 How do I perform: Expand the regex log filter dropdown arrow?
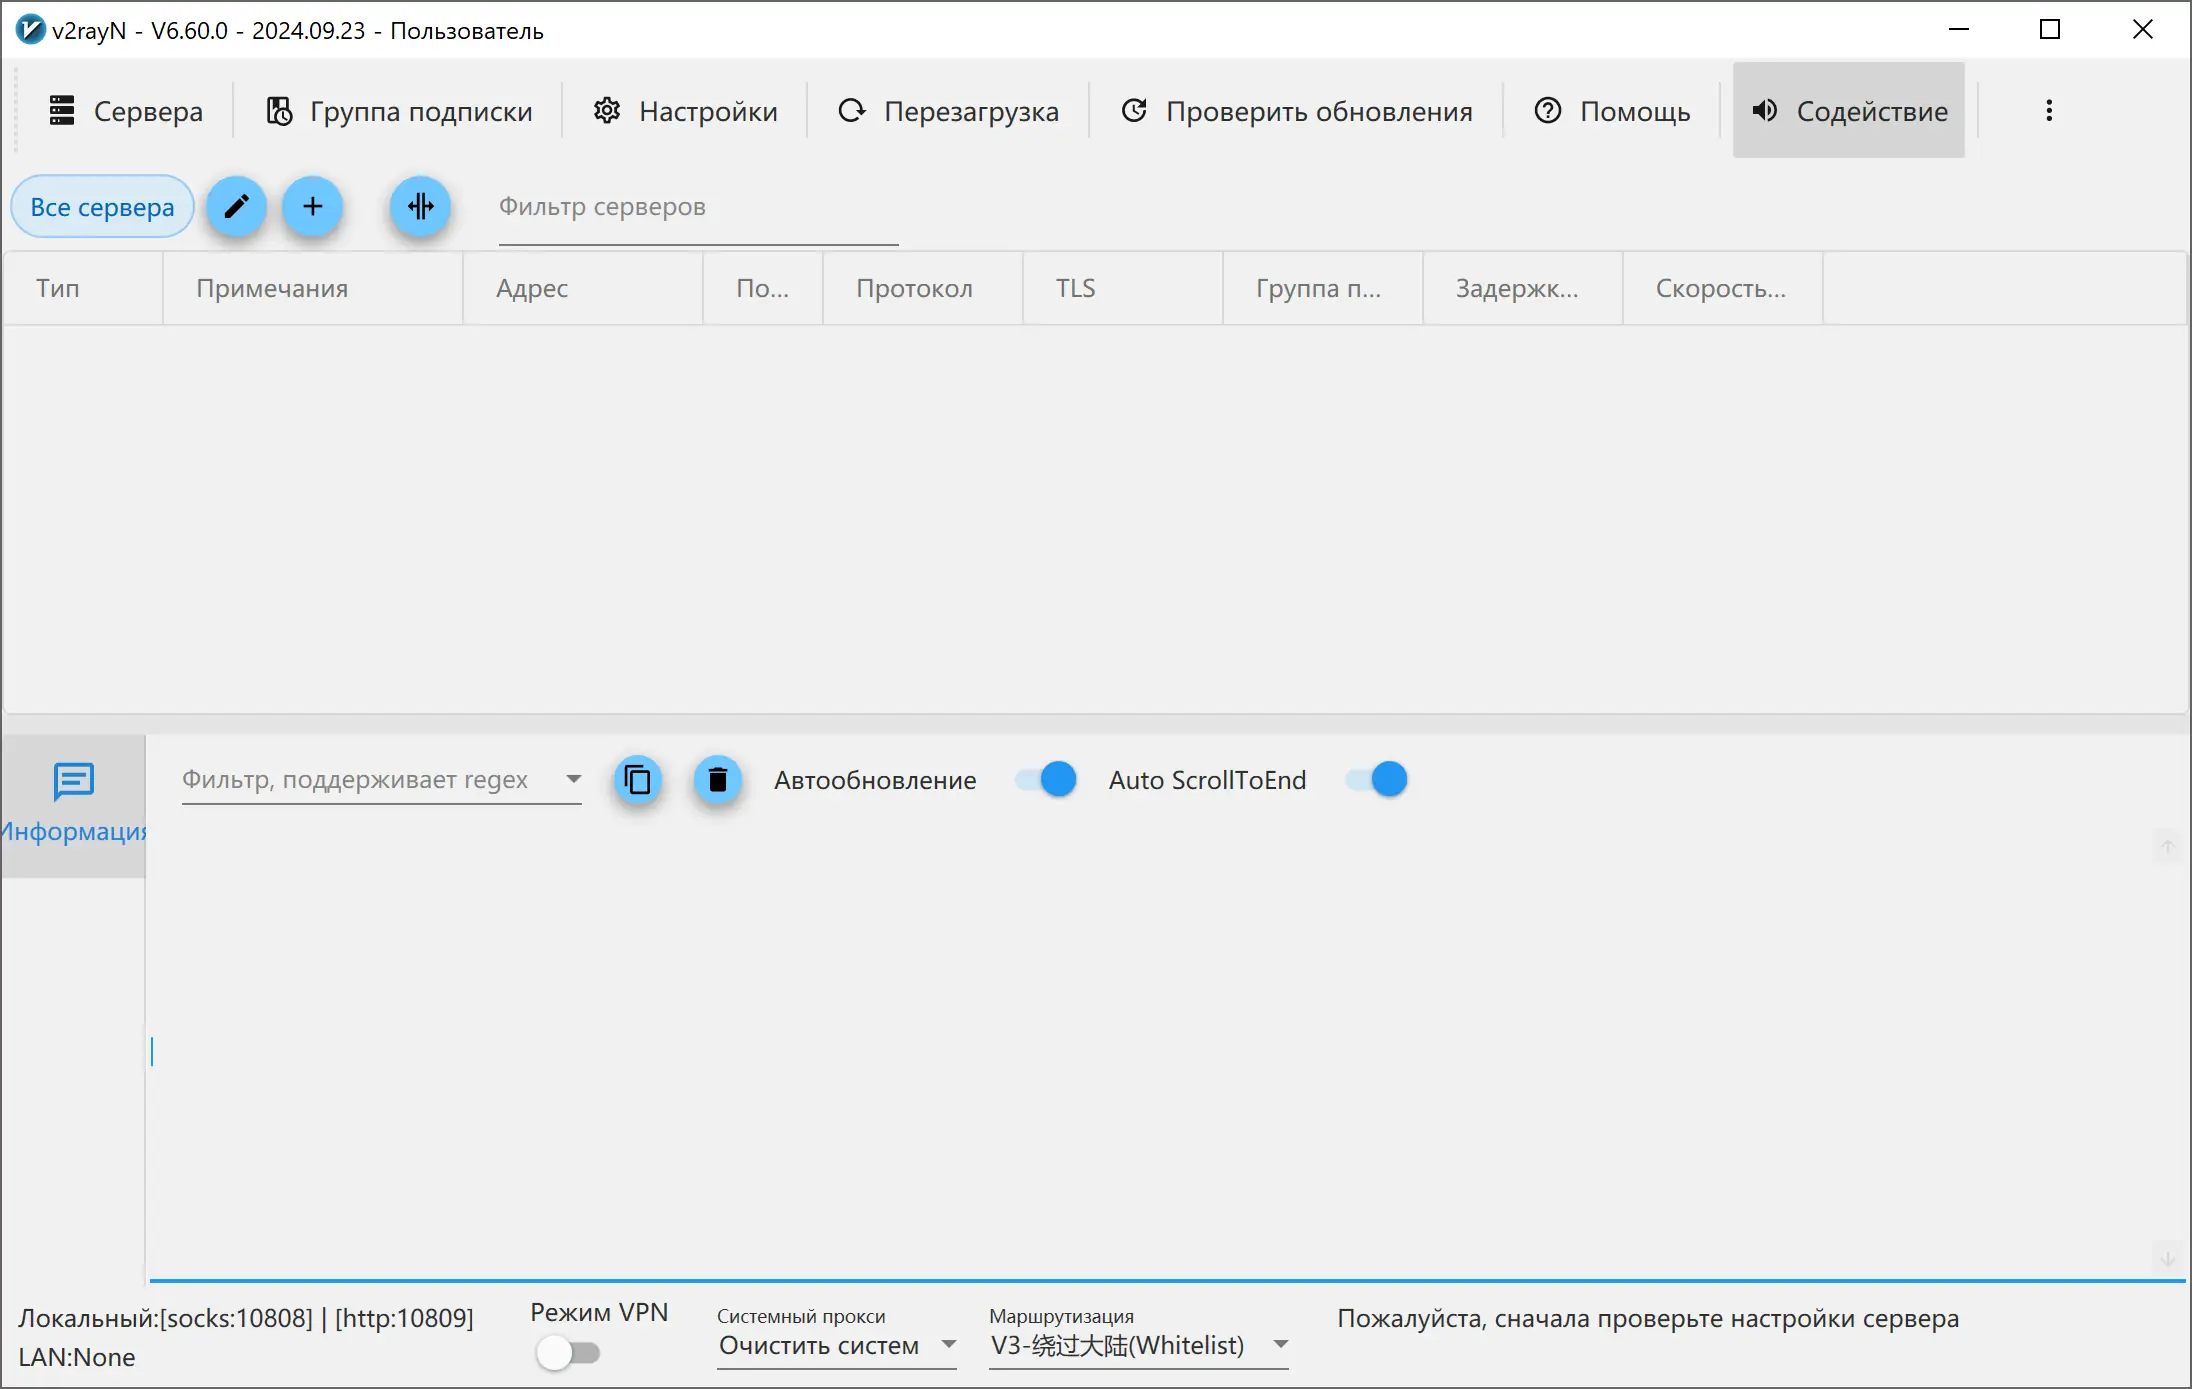(x=573, y=779)
